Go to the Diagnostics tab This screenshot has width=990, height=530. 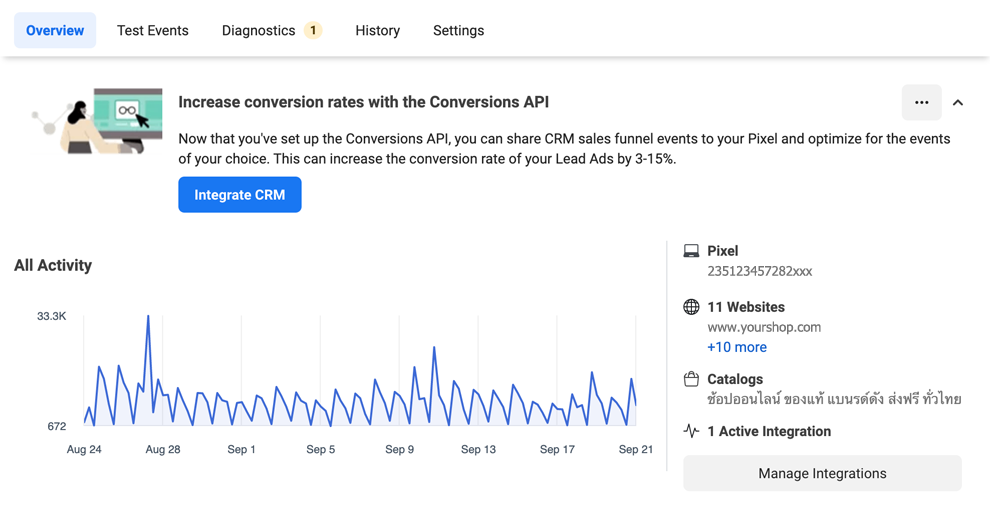tap(258, 31)
